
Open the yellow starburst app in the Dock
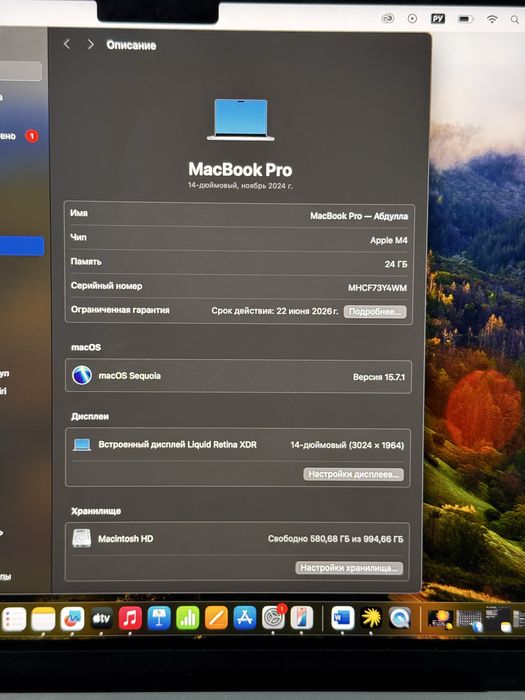coord(371,618)
